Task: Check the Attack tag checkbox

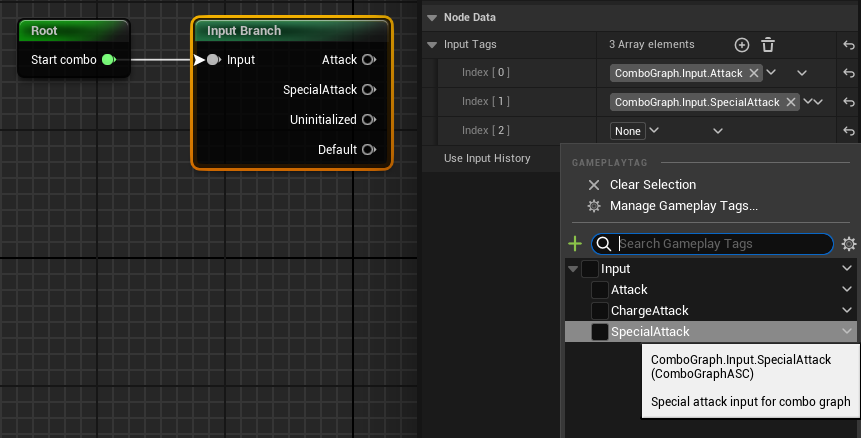Action: tap(600, 290)
